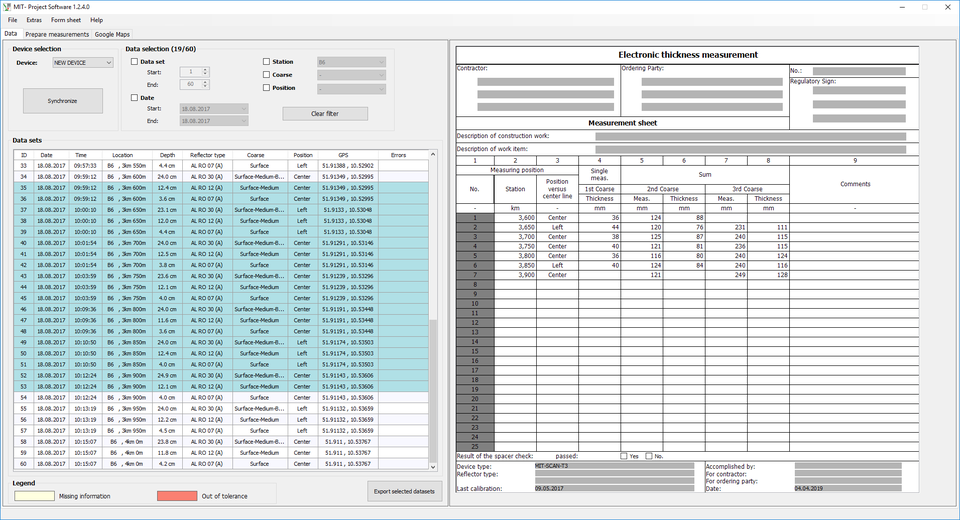Screen dimensions: 960x520
Task: Check the No box for spacer check
Action: pyautogui.click(x=649, y=456)
